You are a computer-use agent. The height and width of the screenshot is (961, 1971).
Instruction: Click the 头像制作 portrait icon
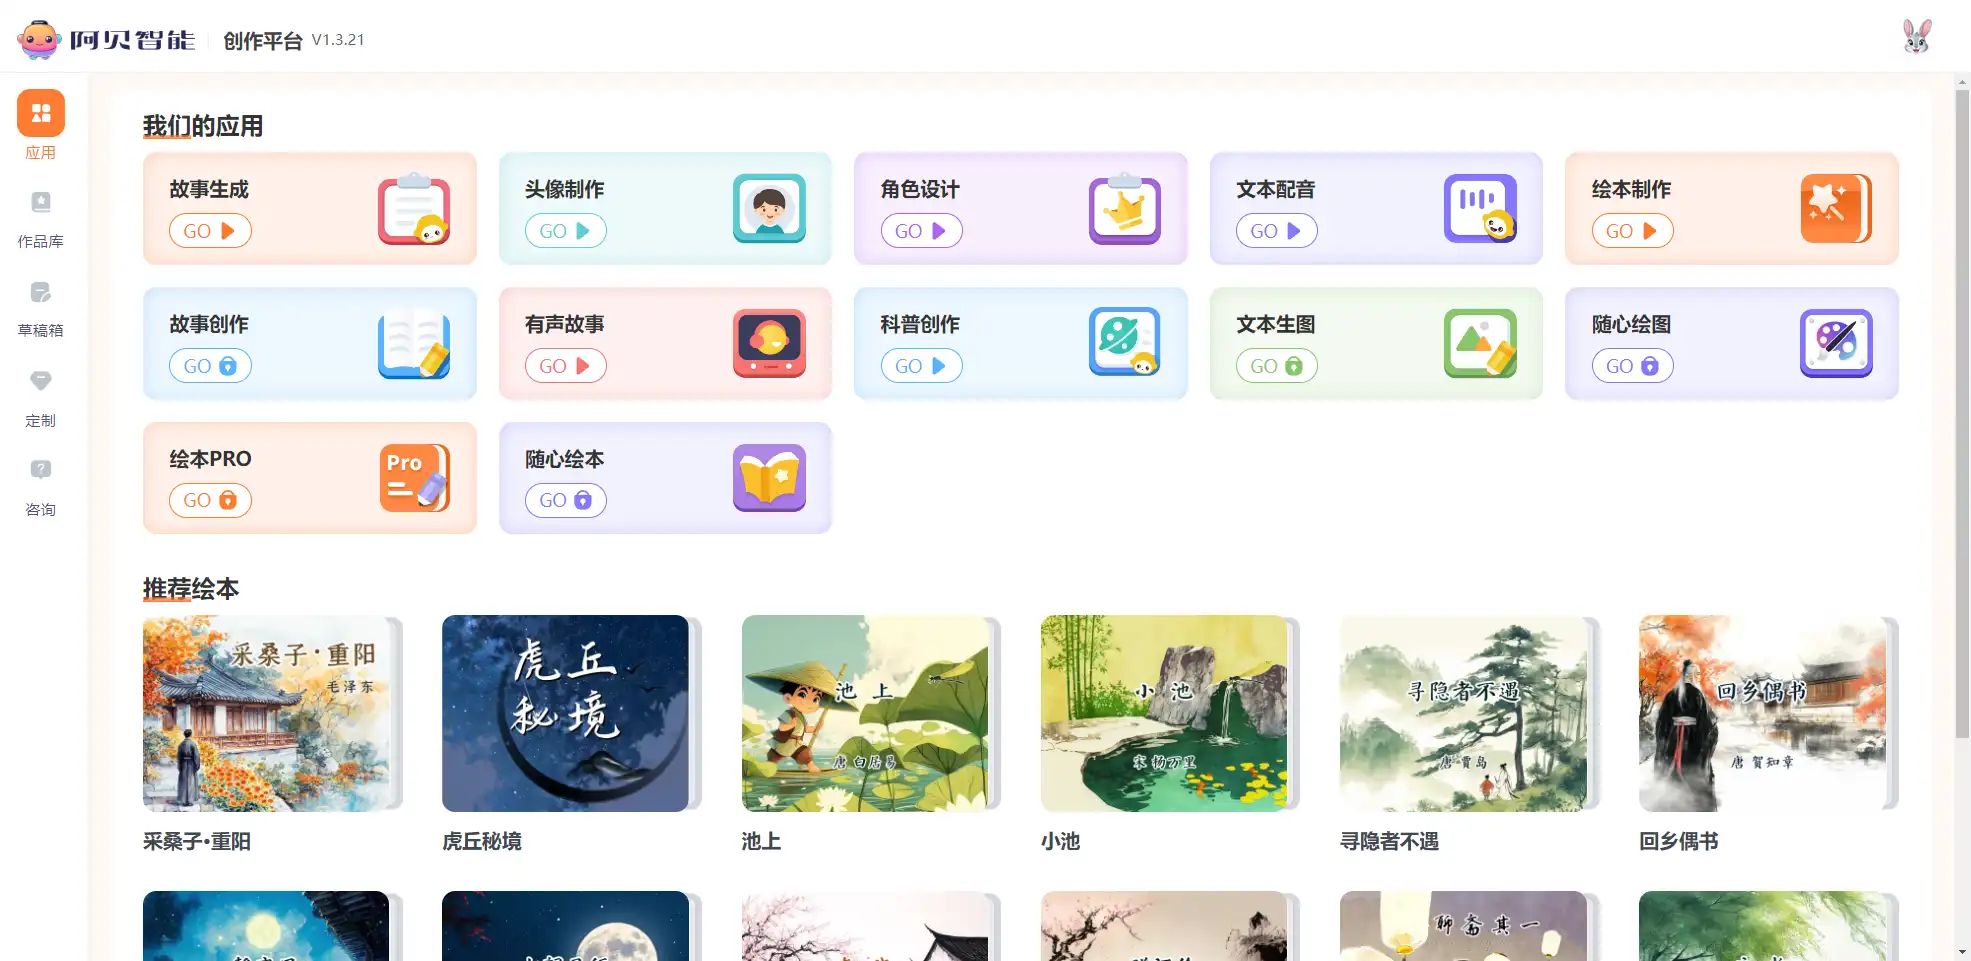[x=769, y=208]
